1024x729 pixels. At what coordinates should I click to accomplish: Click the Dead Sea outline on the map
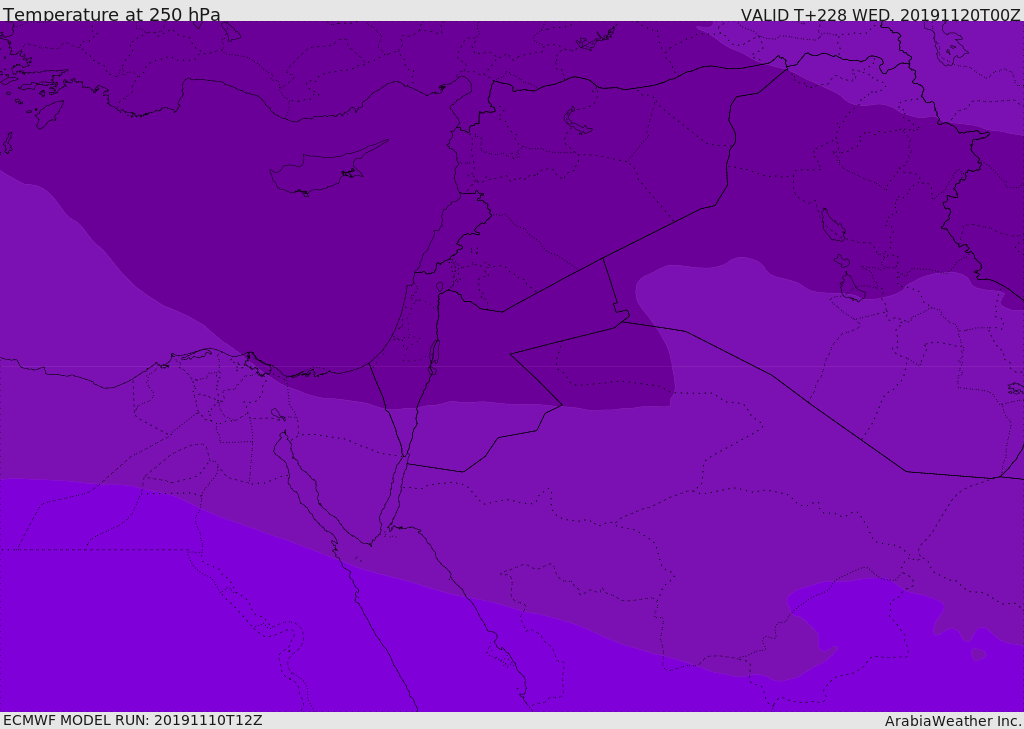pos(434,357)
